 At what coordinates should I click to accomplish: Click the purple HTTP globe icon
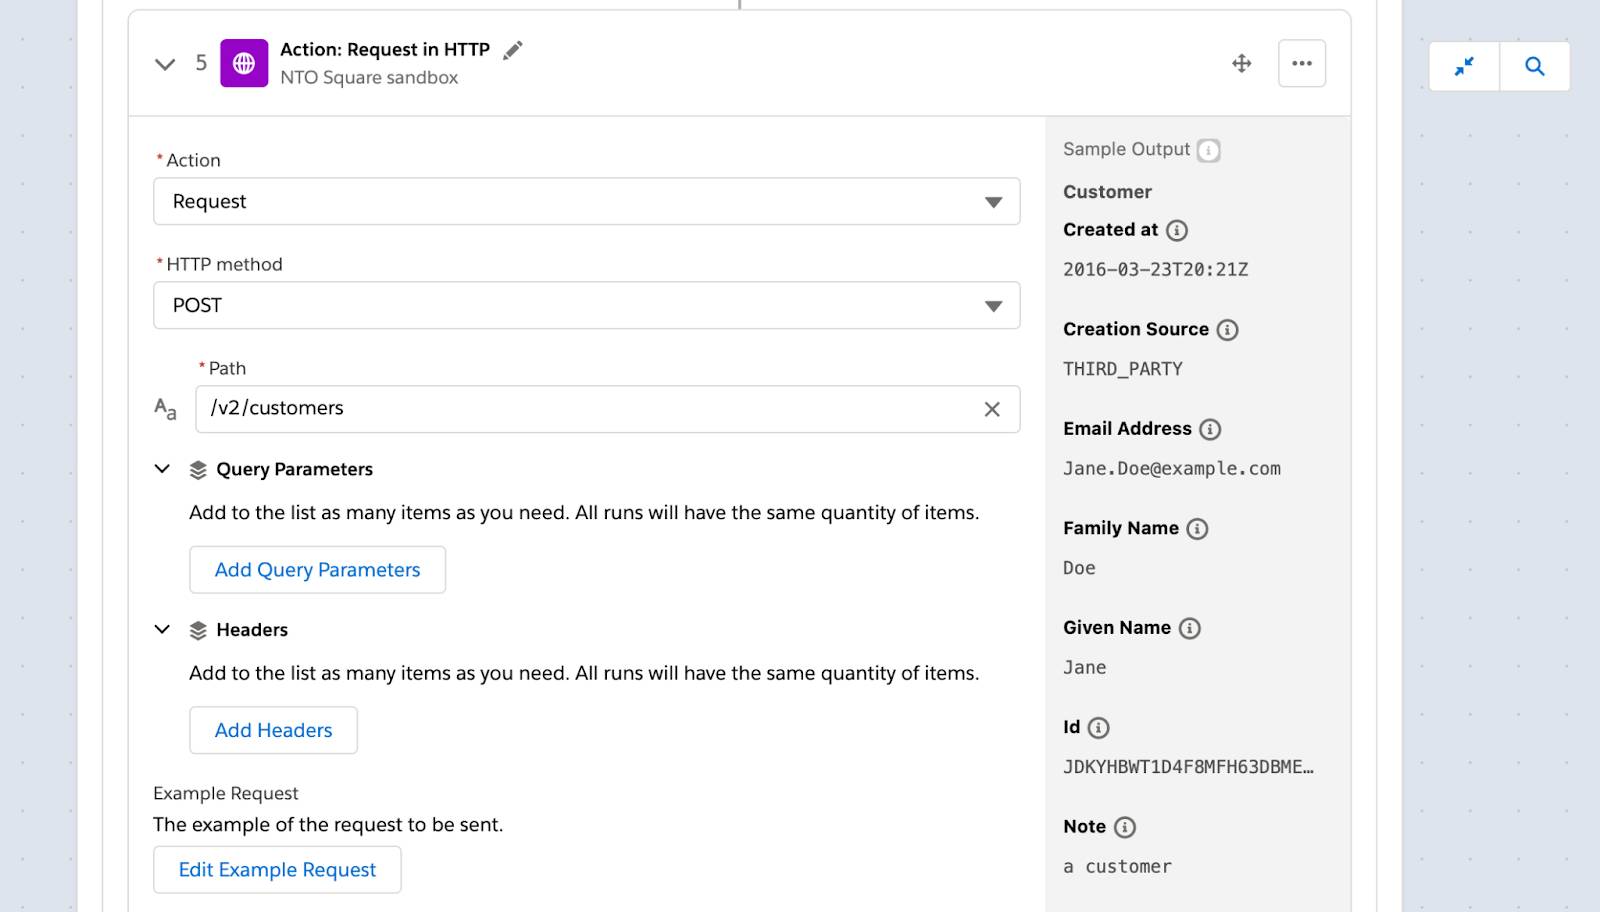[x=244, y=63]
